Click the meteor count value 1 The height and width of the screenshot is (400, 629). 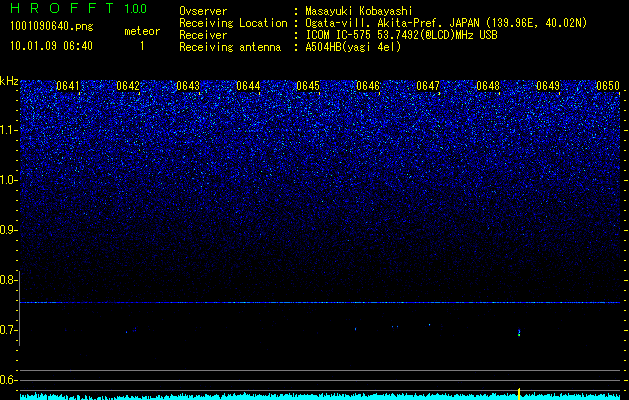(142, 46)
